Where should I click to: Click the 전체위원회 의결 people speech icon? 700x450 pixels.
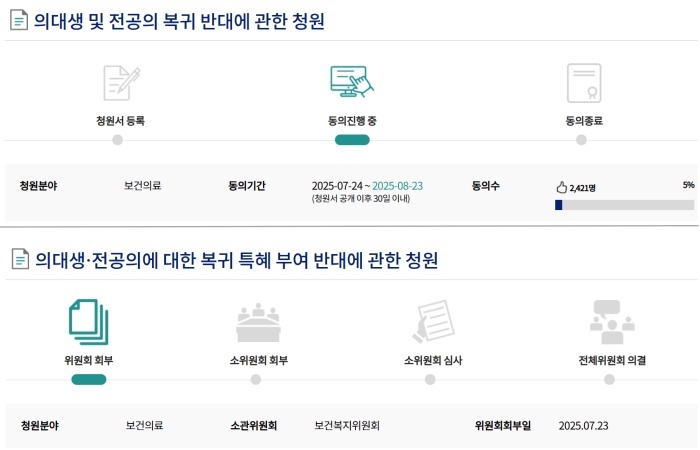(x=612, y=322)
